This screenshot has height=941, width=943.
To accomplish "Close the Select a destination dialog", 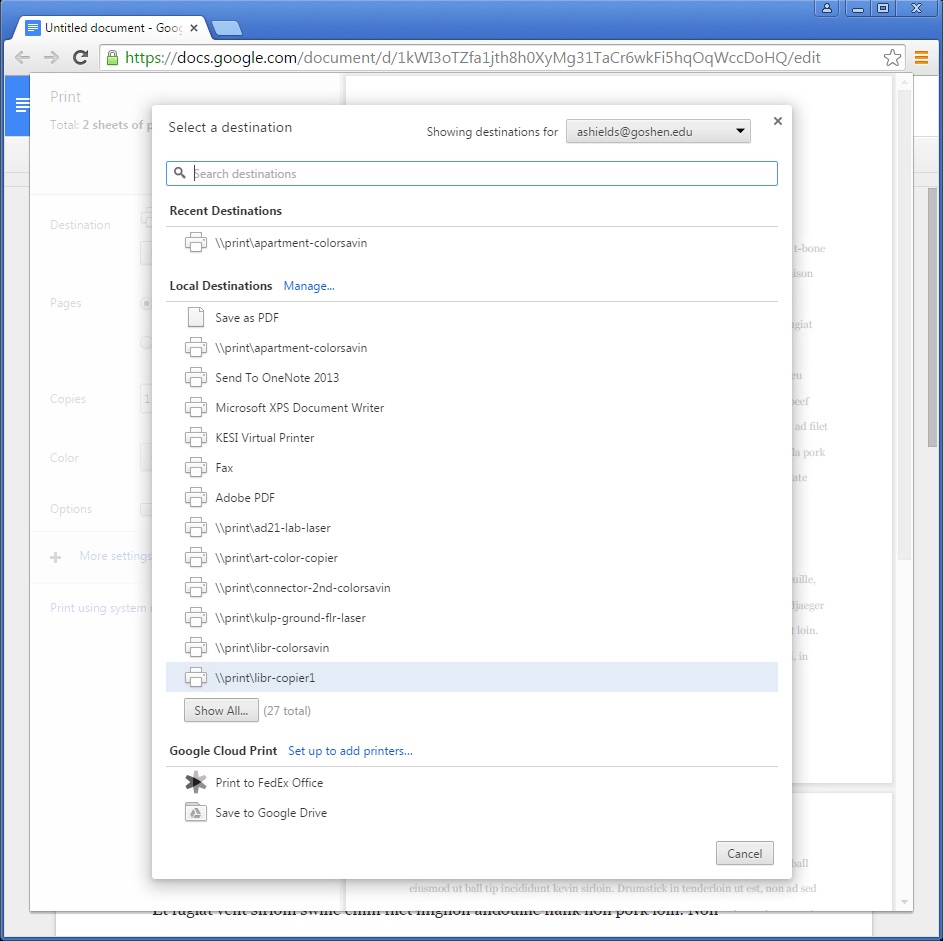I will (x=778, y=121).
